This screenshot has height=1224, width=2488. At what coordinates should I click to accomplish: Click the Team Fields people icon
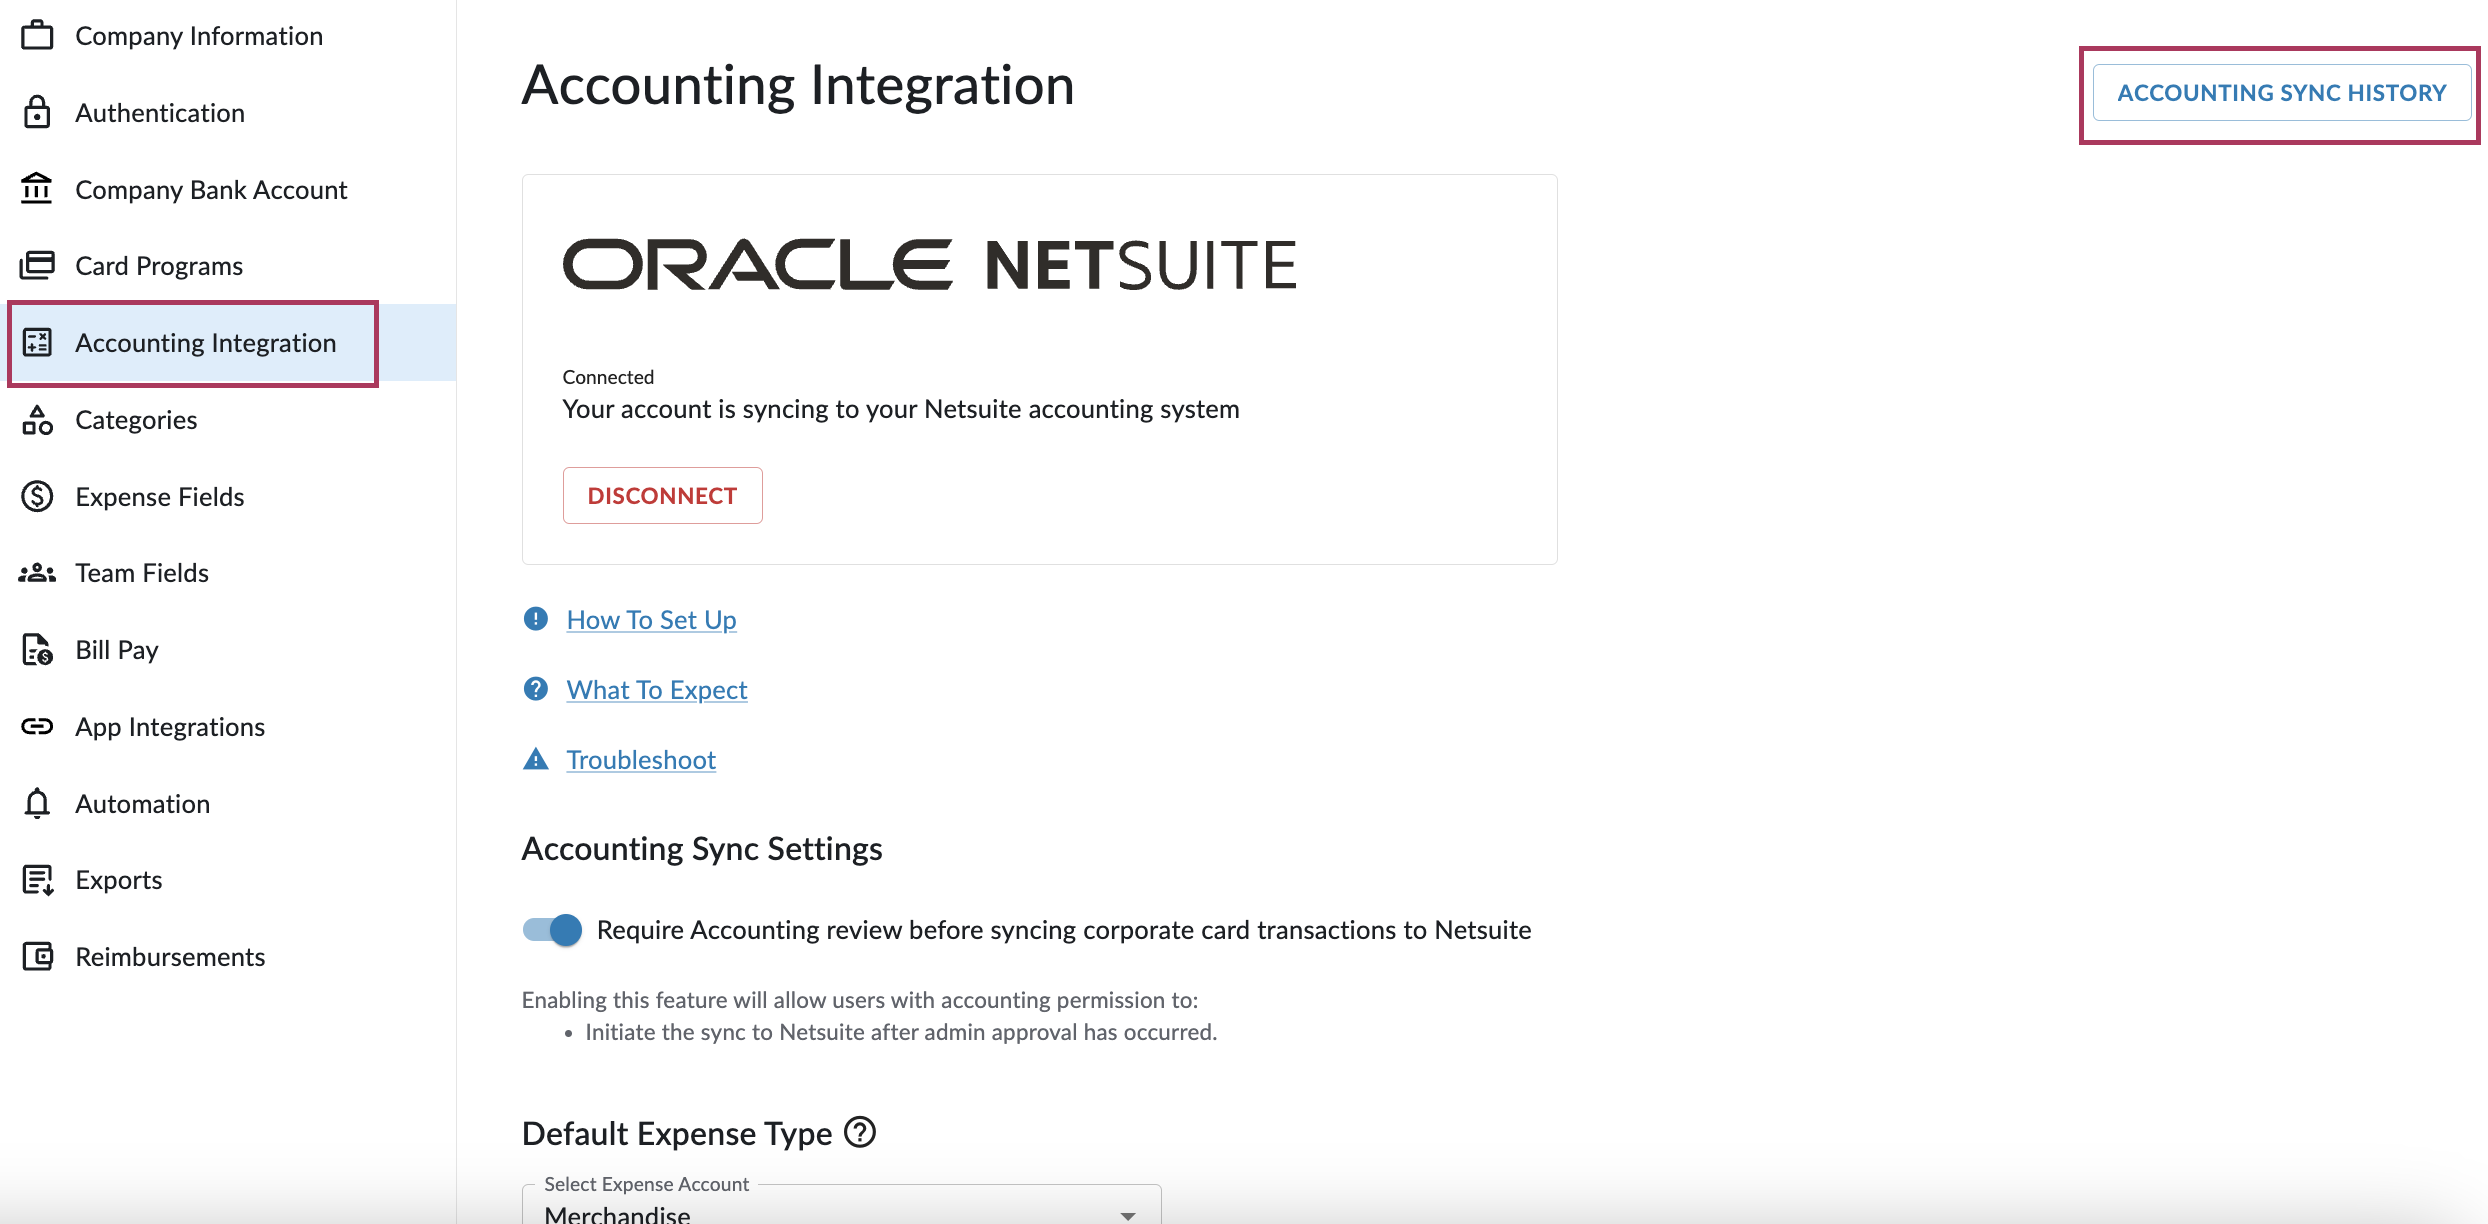(x=37, y=573)
